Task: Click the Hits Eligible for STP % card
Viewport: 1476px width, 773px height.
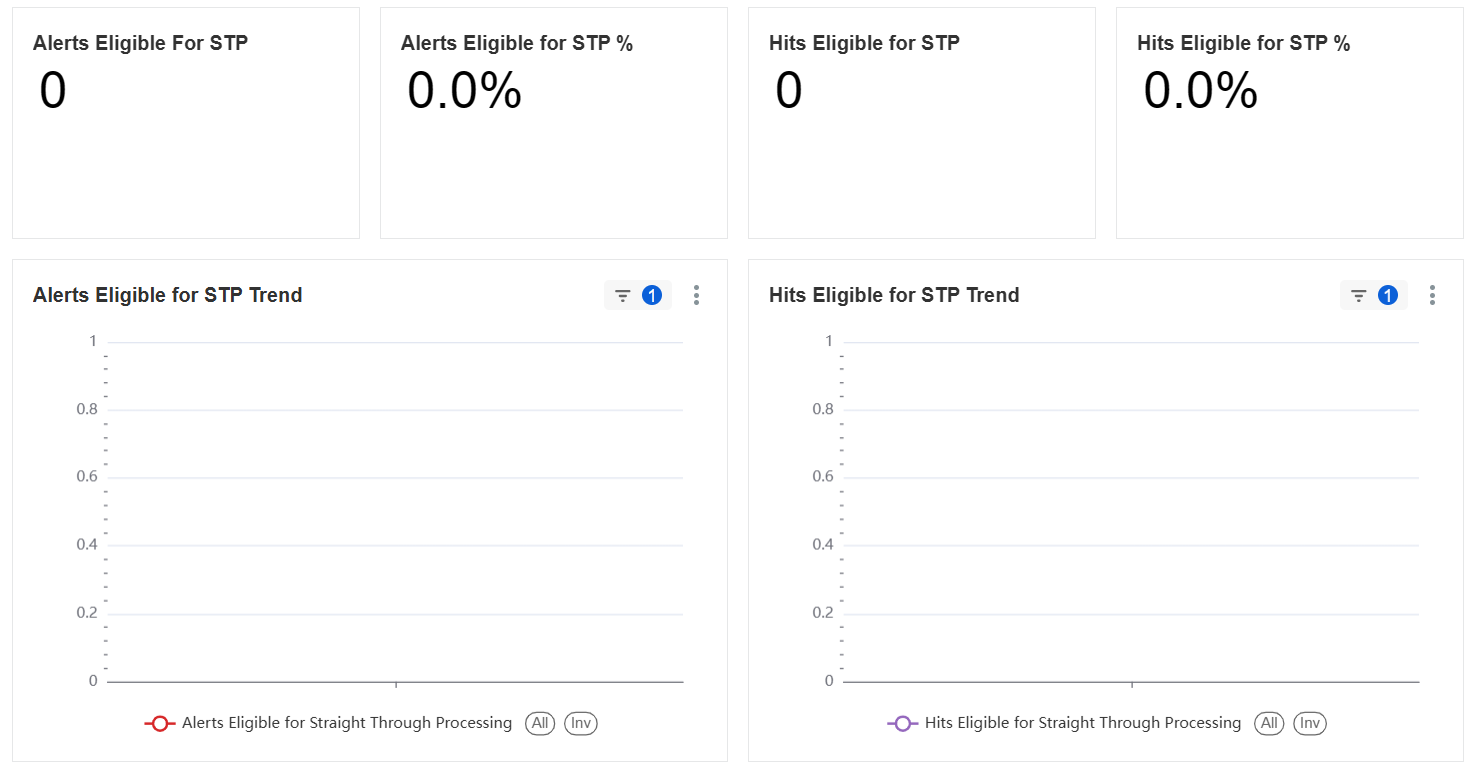Action: (x=1290, y=123)
